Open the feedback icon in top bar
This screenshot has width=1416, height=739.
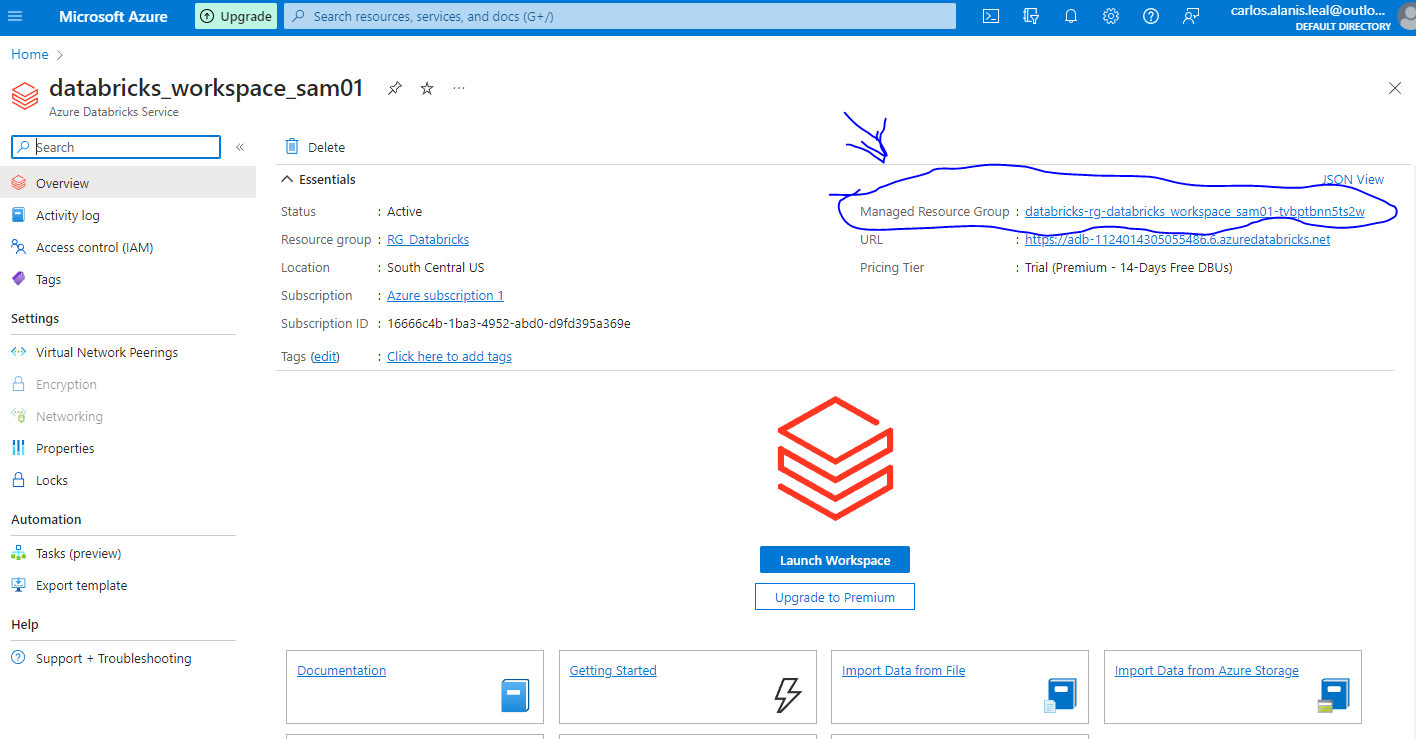1191,16
